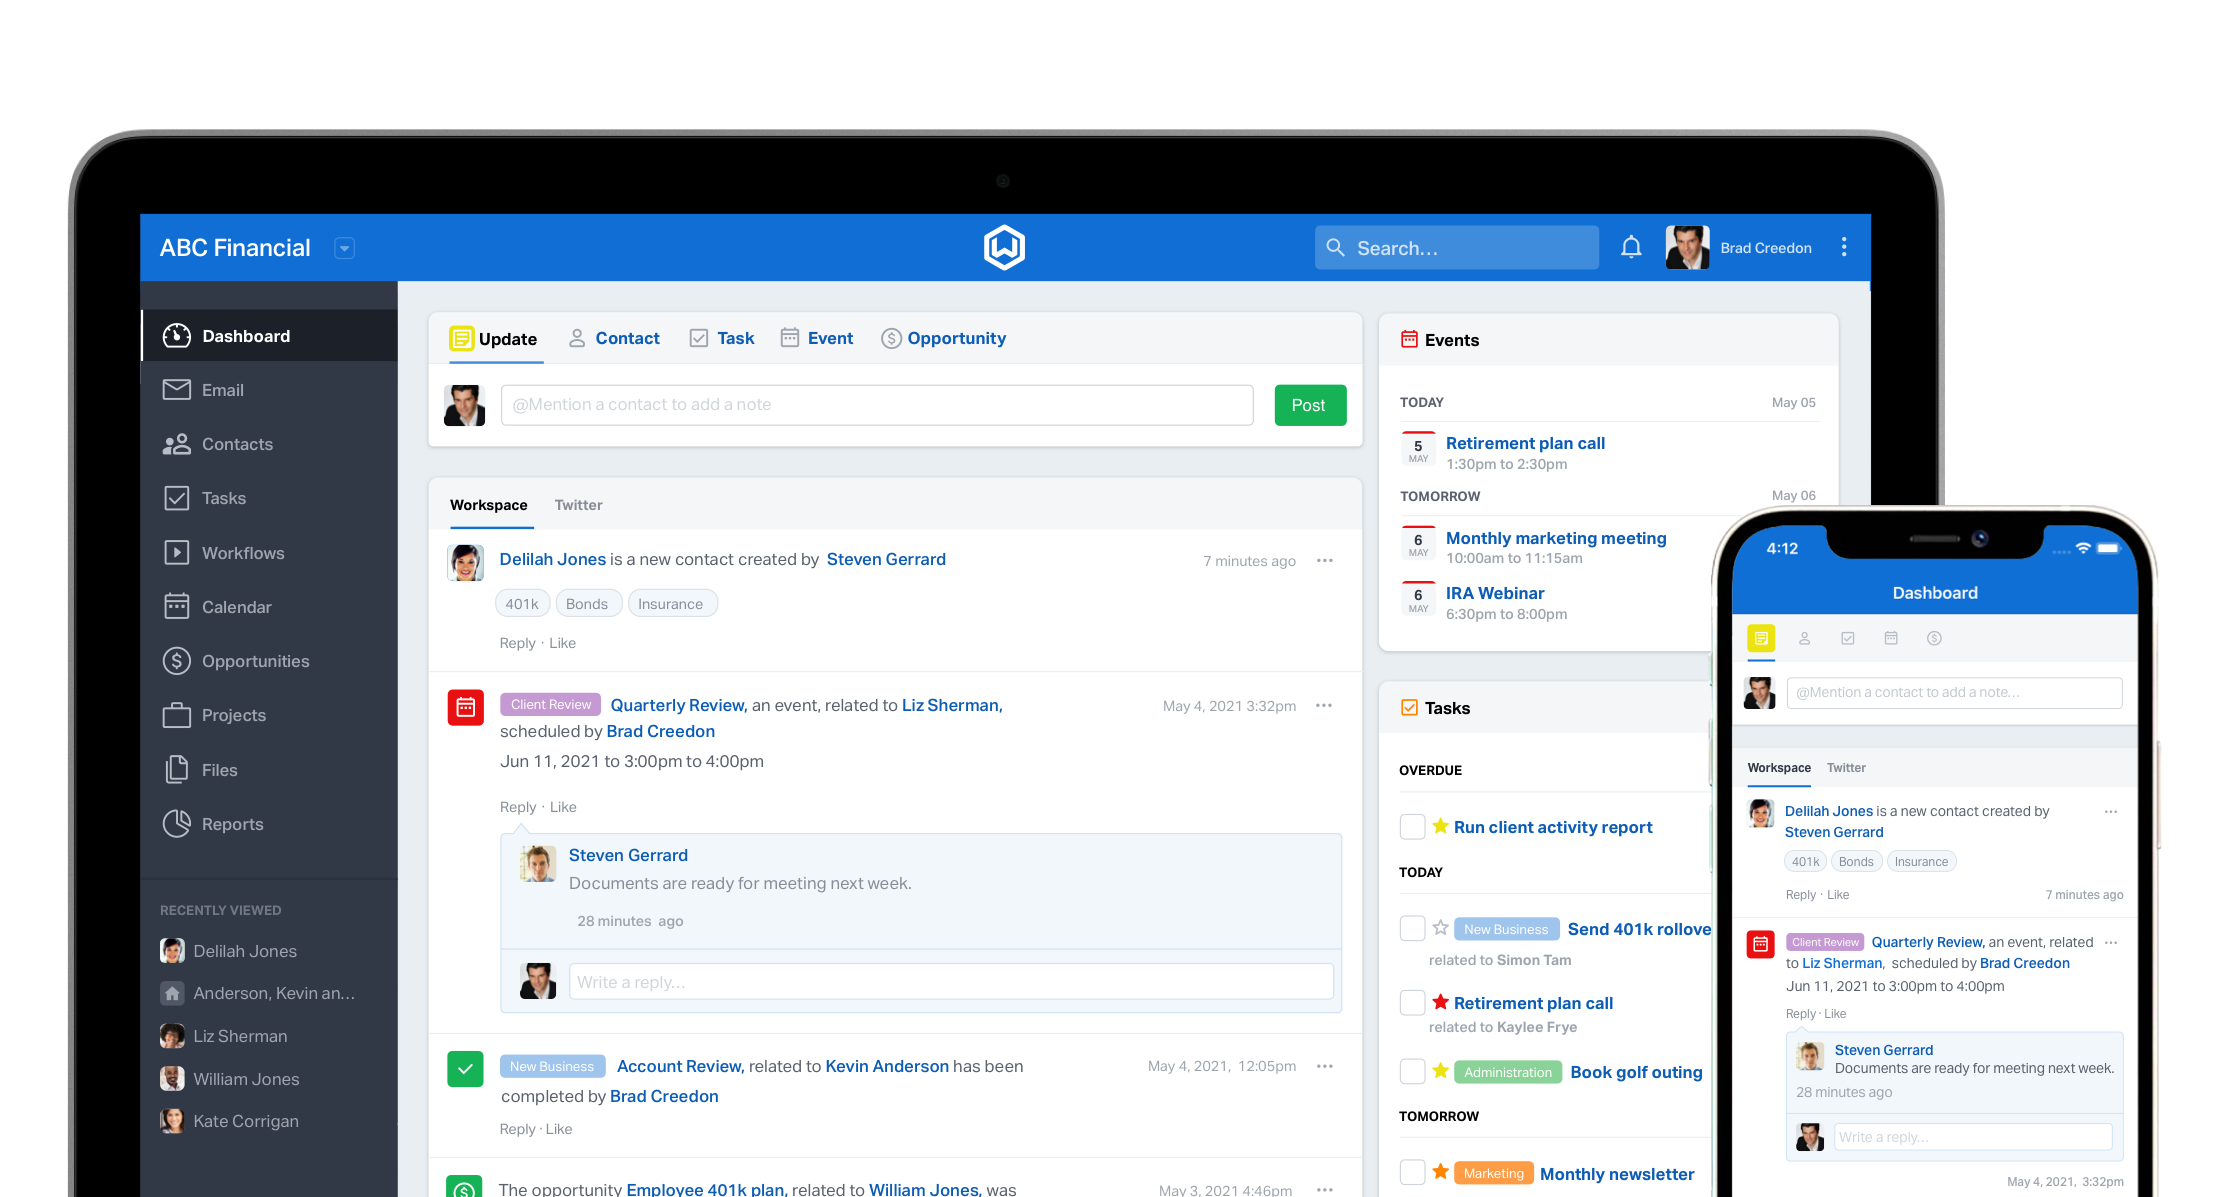This screenshot has width=2215, height=1197.
Task: Open phone's Delilah Jones post options menu
Action: pos(2111,812)
